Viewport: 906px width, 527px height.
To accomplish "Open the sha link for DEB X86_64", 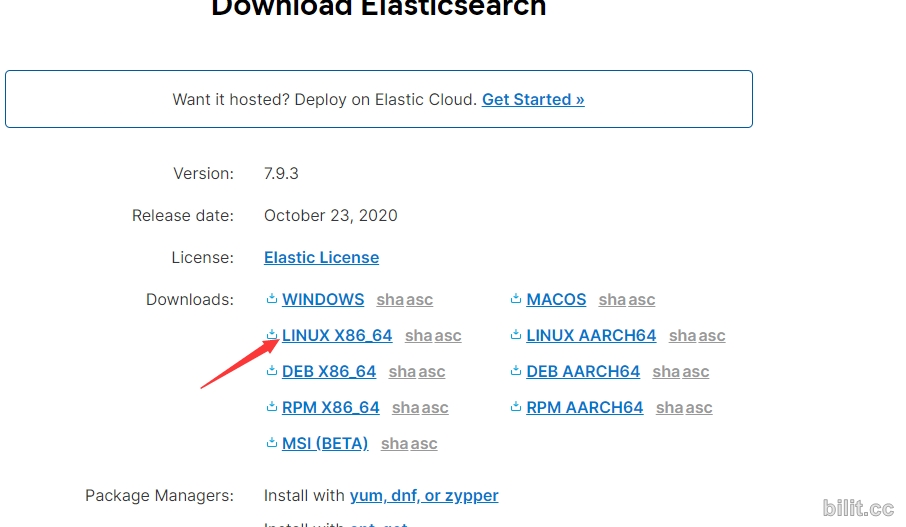I will click(x=402, y=371).
